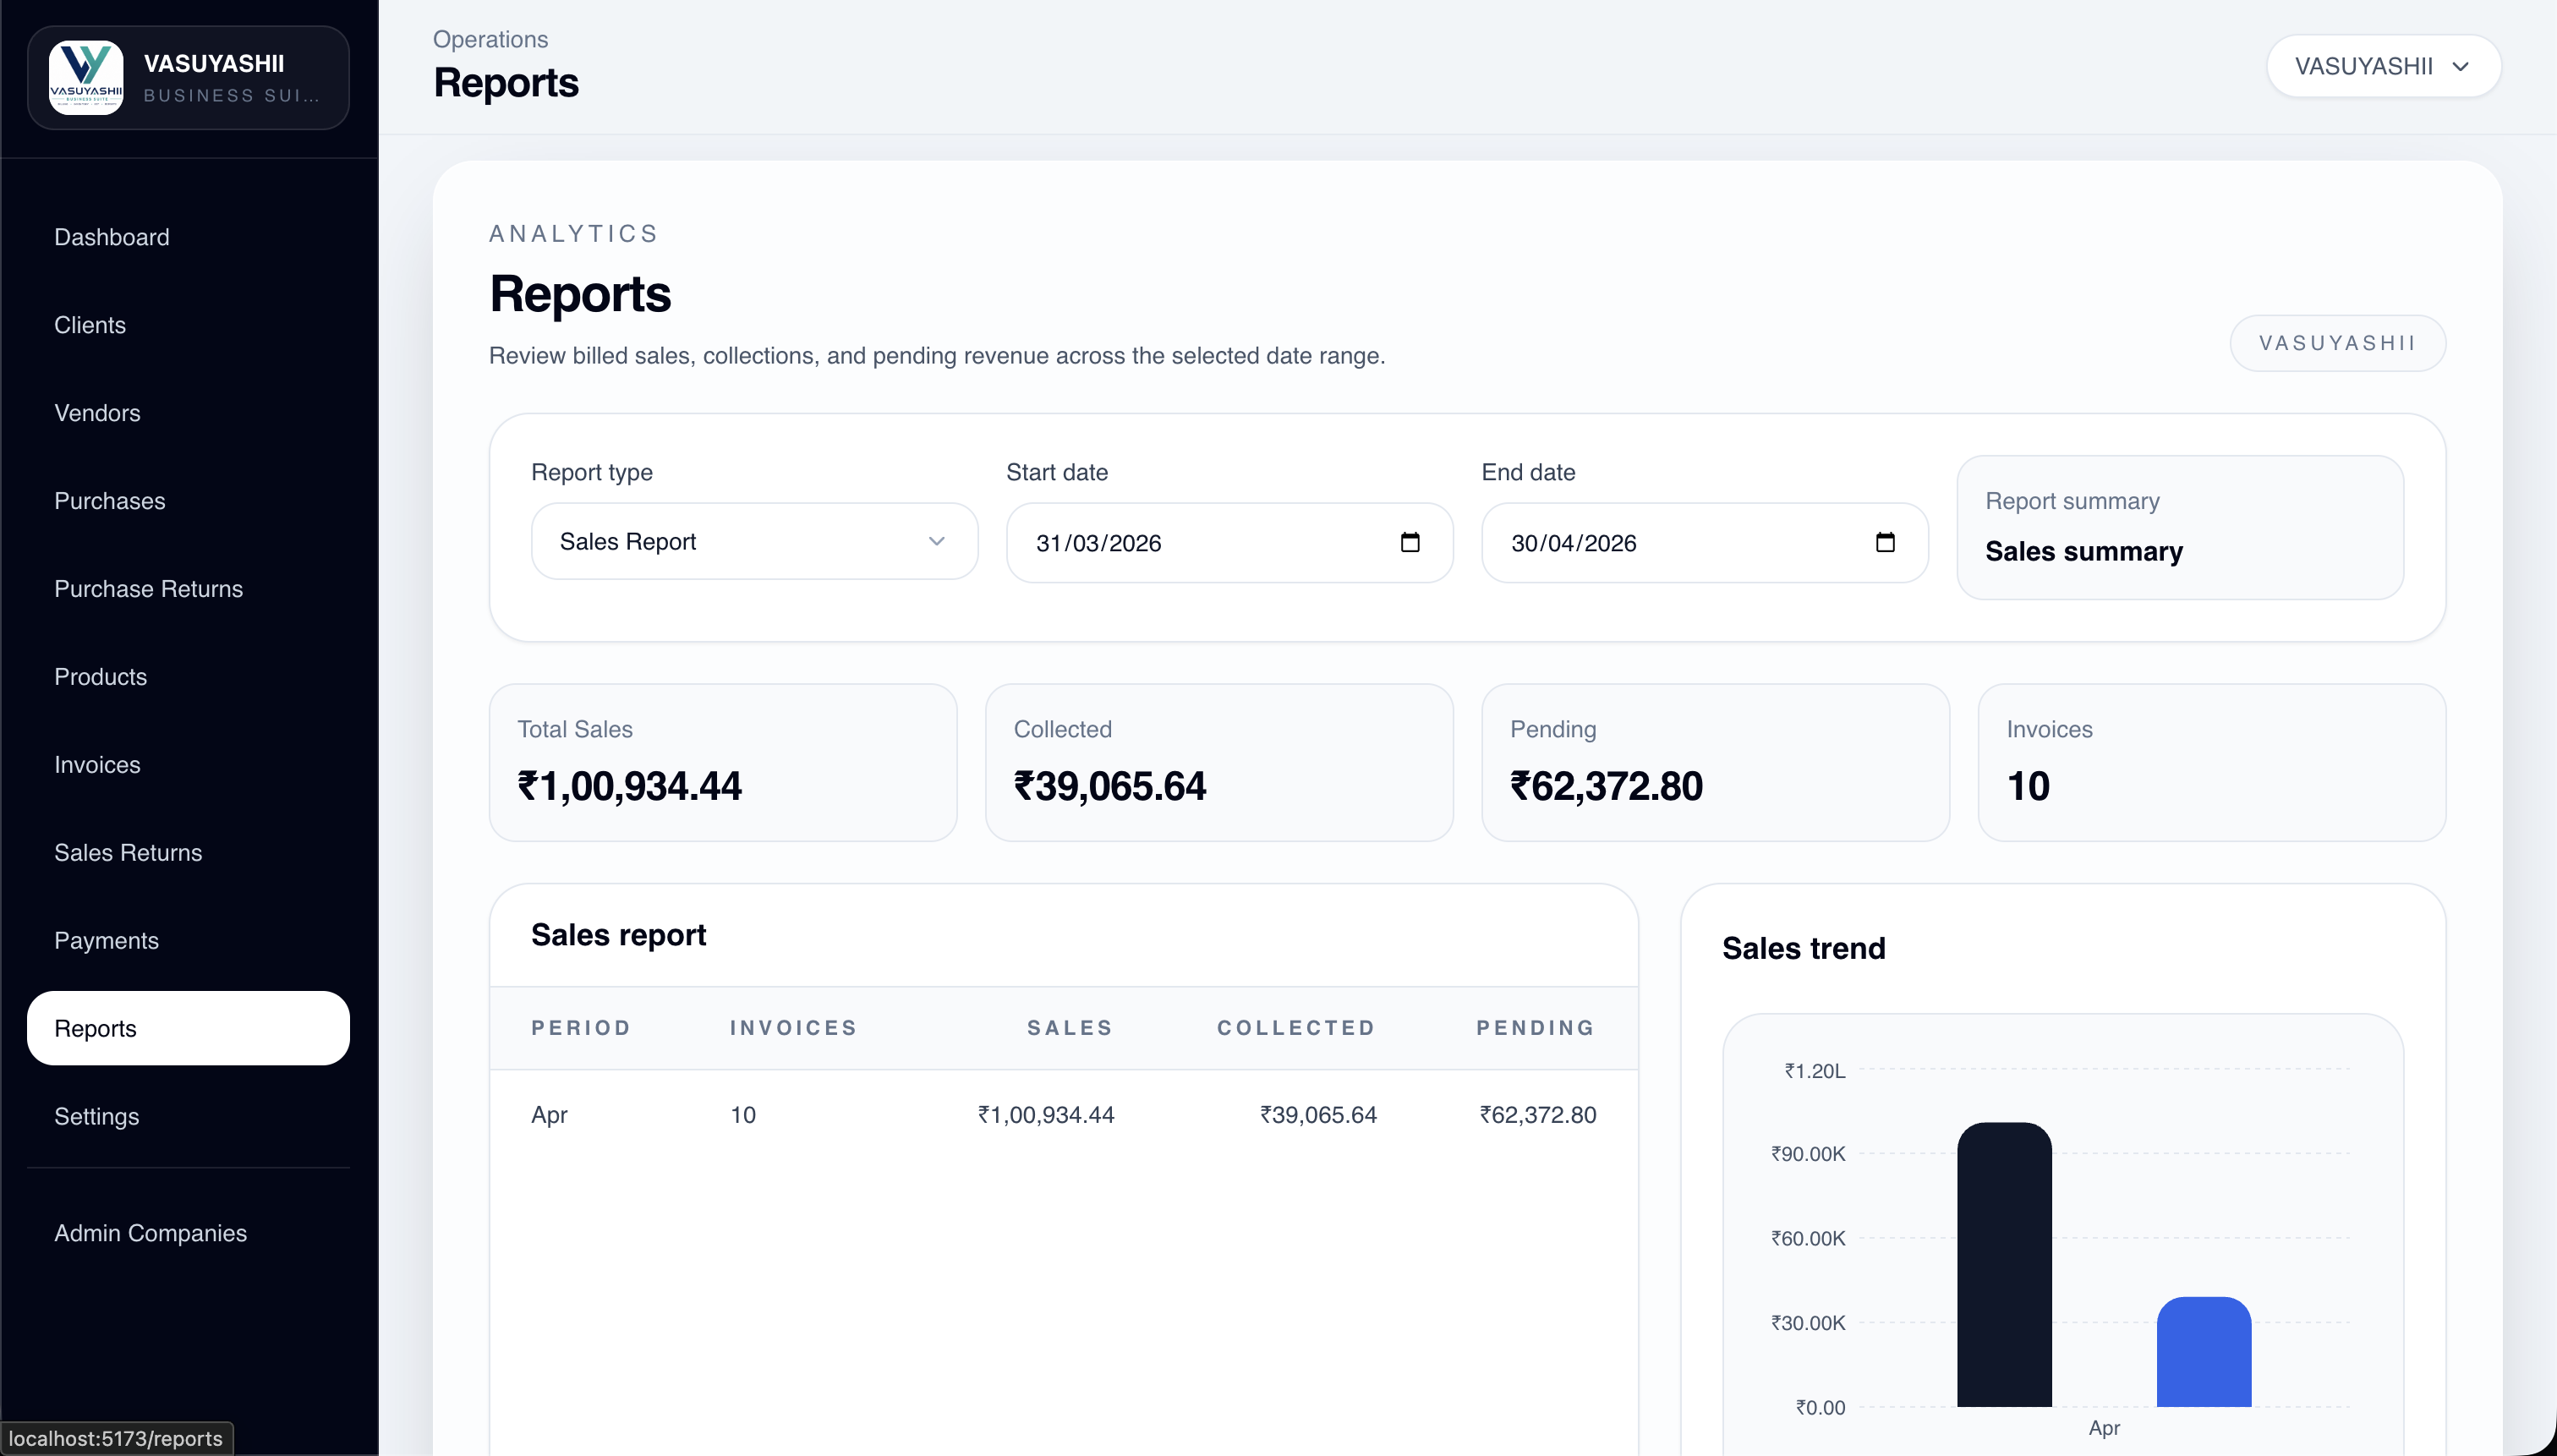Click the VASUYASHII badge pill in Analytics card
Image resolution: width=2557 pixels, height=1456 pixels.
tap(2337, 343)
